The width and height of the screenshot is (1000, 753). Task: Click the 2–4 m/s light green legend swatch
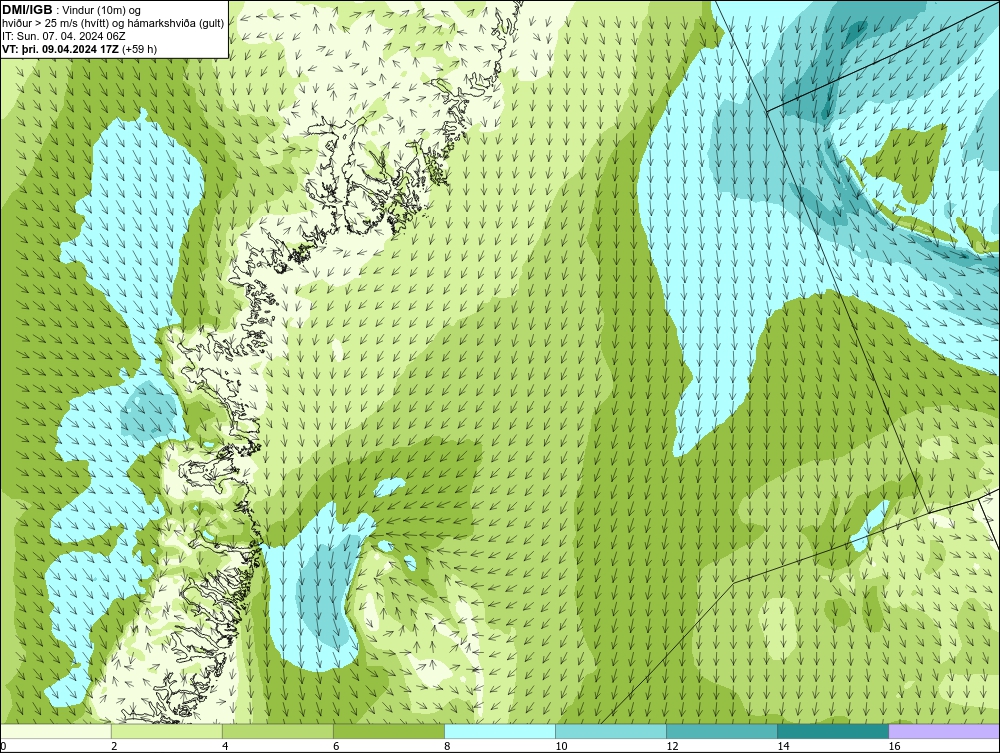166,731
